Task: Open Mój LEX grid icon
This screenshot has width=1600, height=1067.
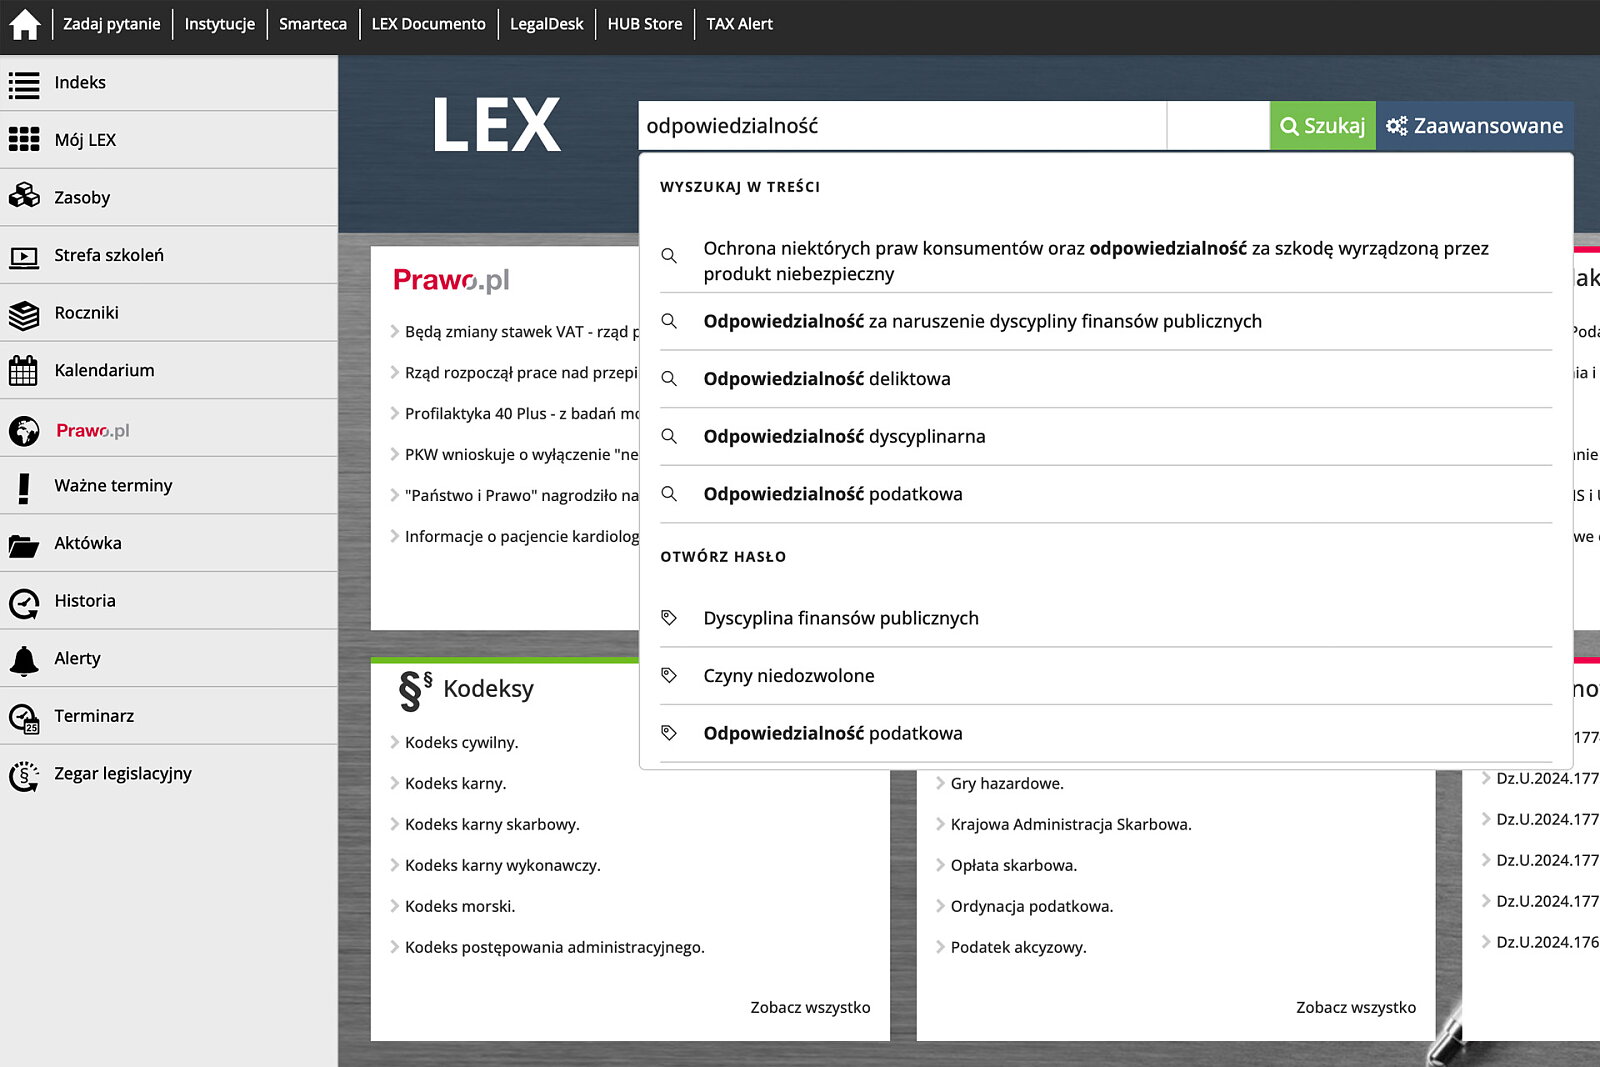Action: (24, 140)
